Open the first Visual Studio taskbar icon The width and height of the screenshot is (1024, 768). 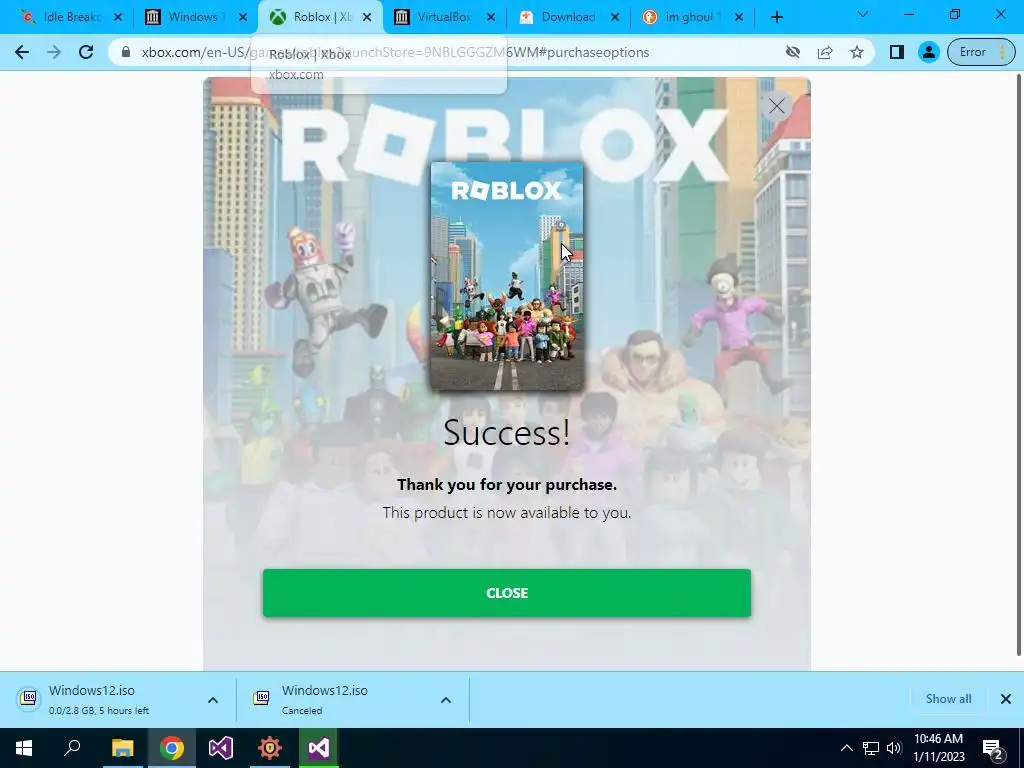[221, 748]
